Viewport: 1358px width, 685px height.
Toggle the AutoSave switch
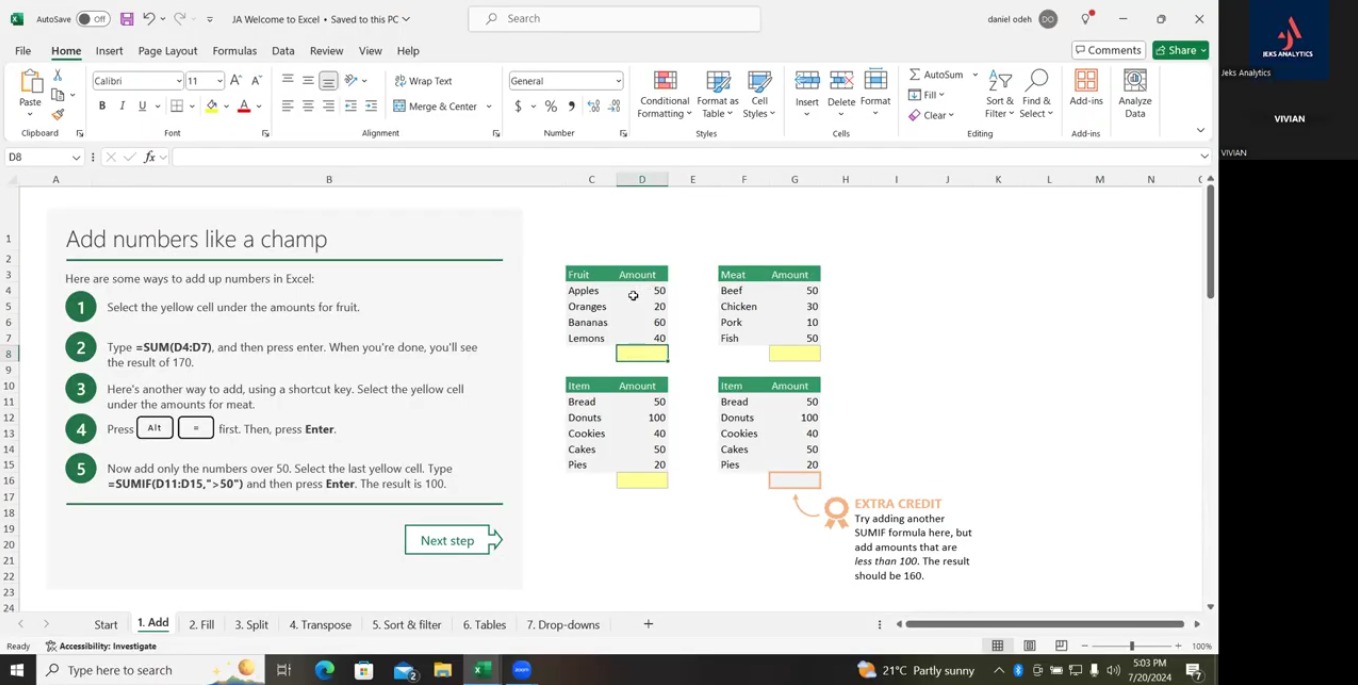[92, 19]
